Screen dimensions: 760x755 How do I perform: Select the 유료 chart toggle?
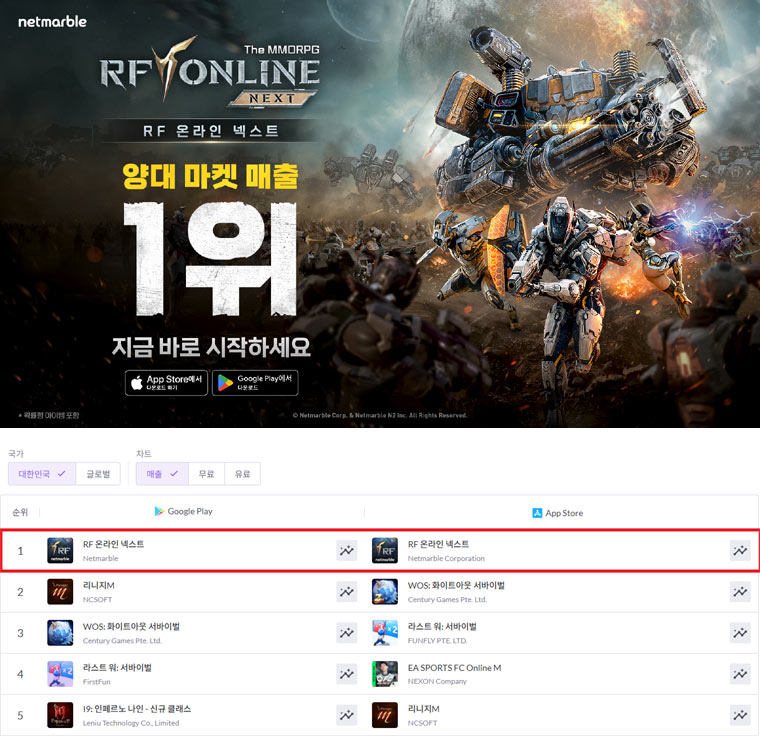(242, 474)
